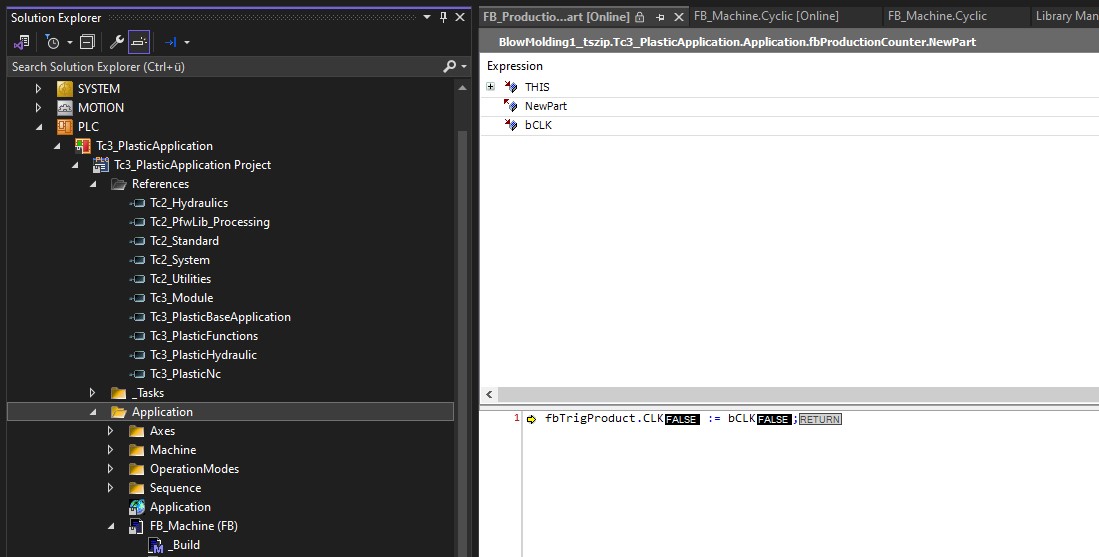The image size is (1099, 557).
Task: Close the Solution Explorer panel
Action: pyautogui.click(x=460, y=17)
